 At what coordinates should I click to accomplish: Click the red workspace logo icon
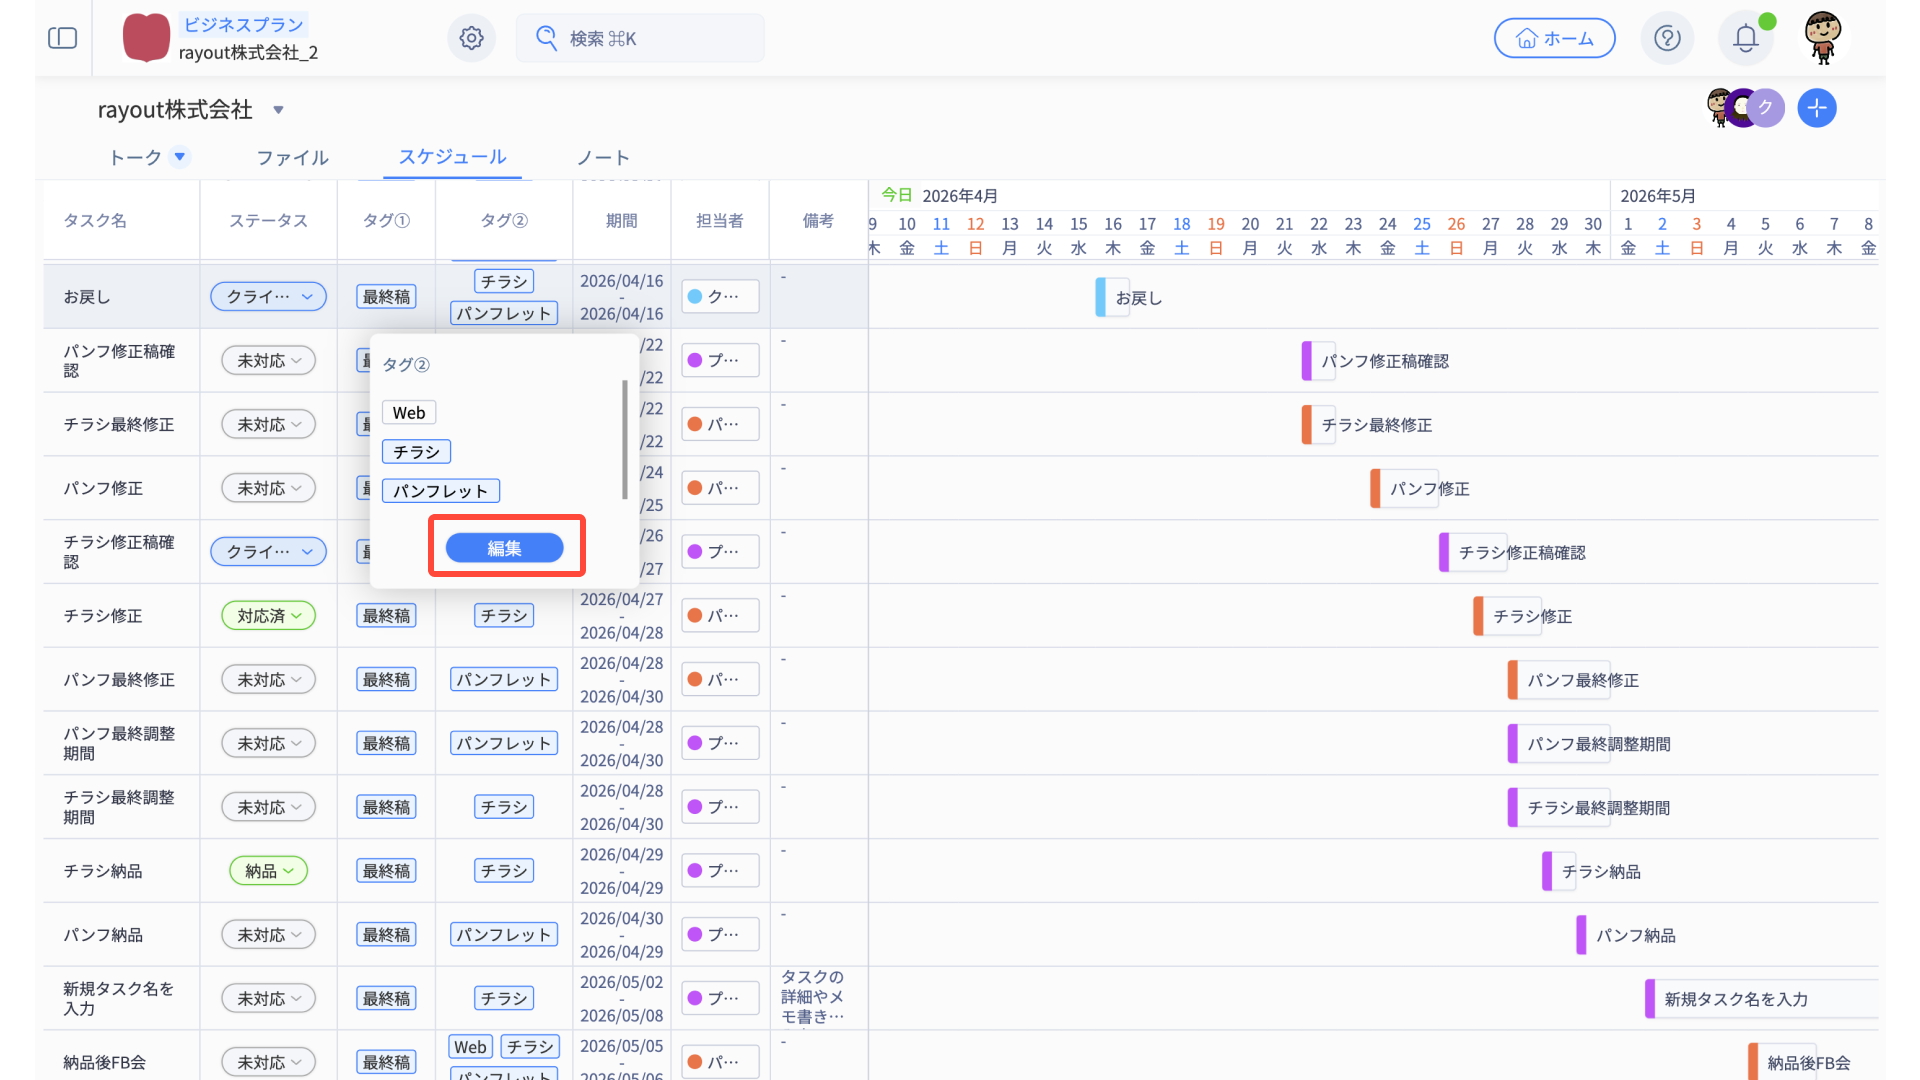pos(146,38)
